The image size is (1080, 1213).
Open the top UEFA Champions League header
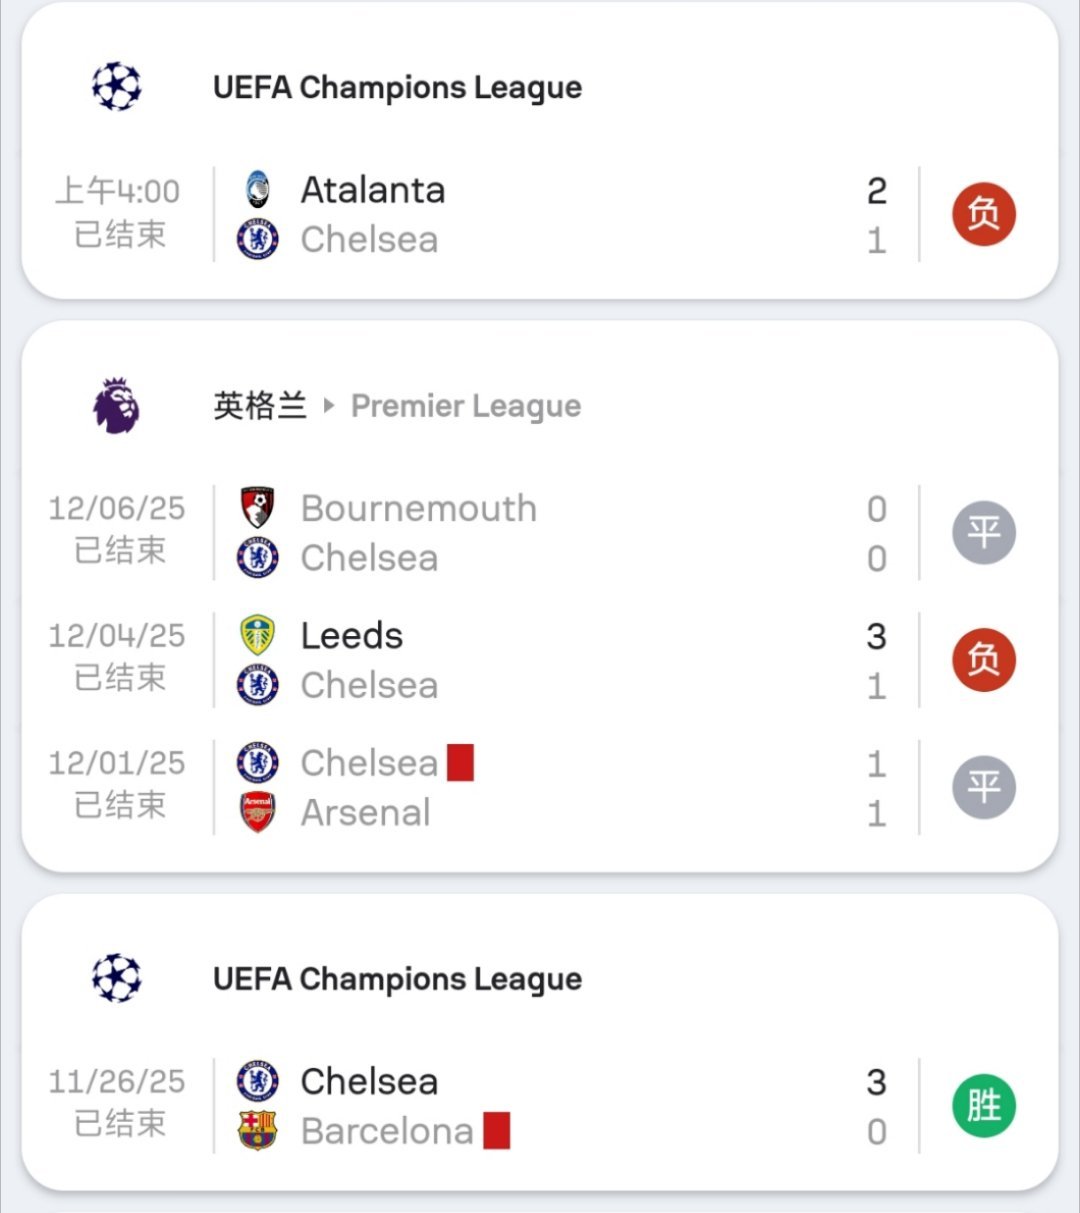(x=397, y=87)
